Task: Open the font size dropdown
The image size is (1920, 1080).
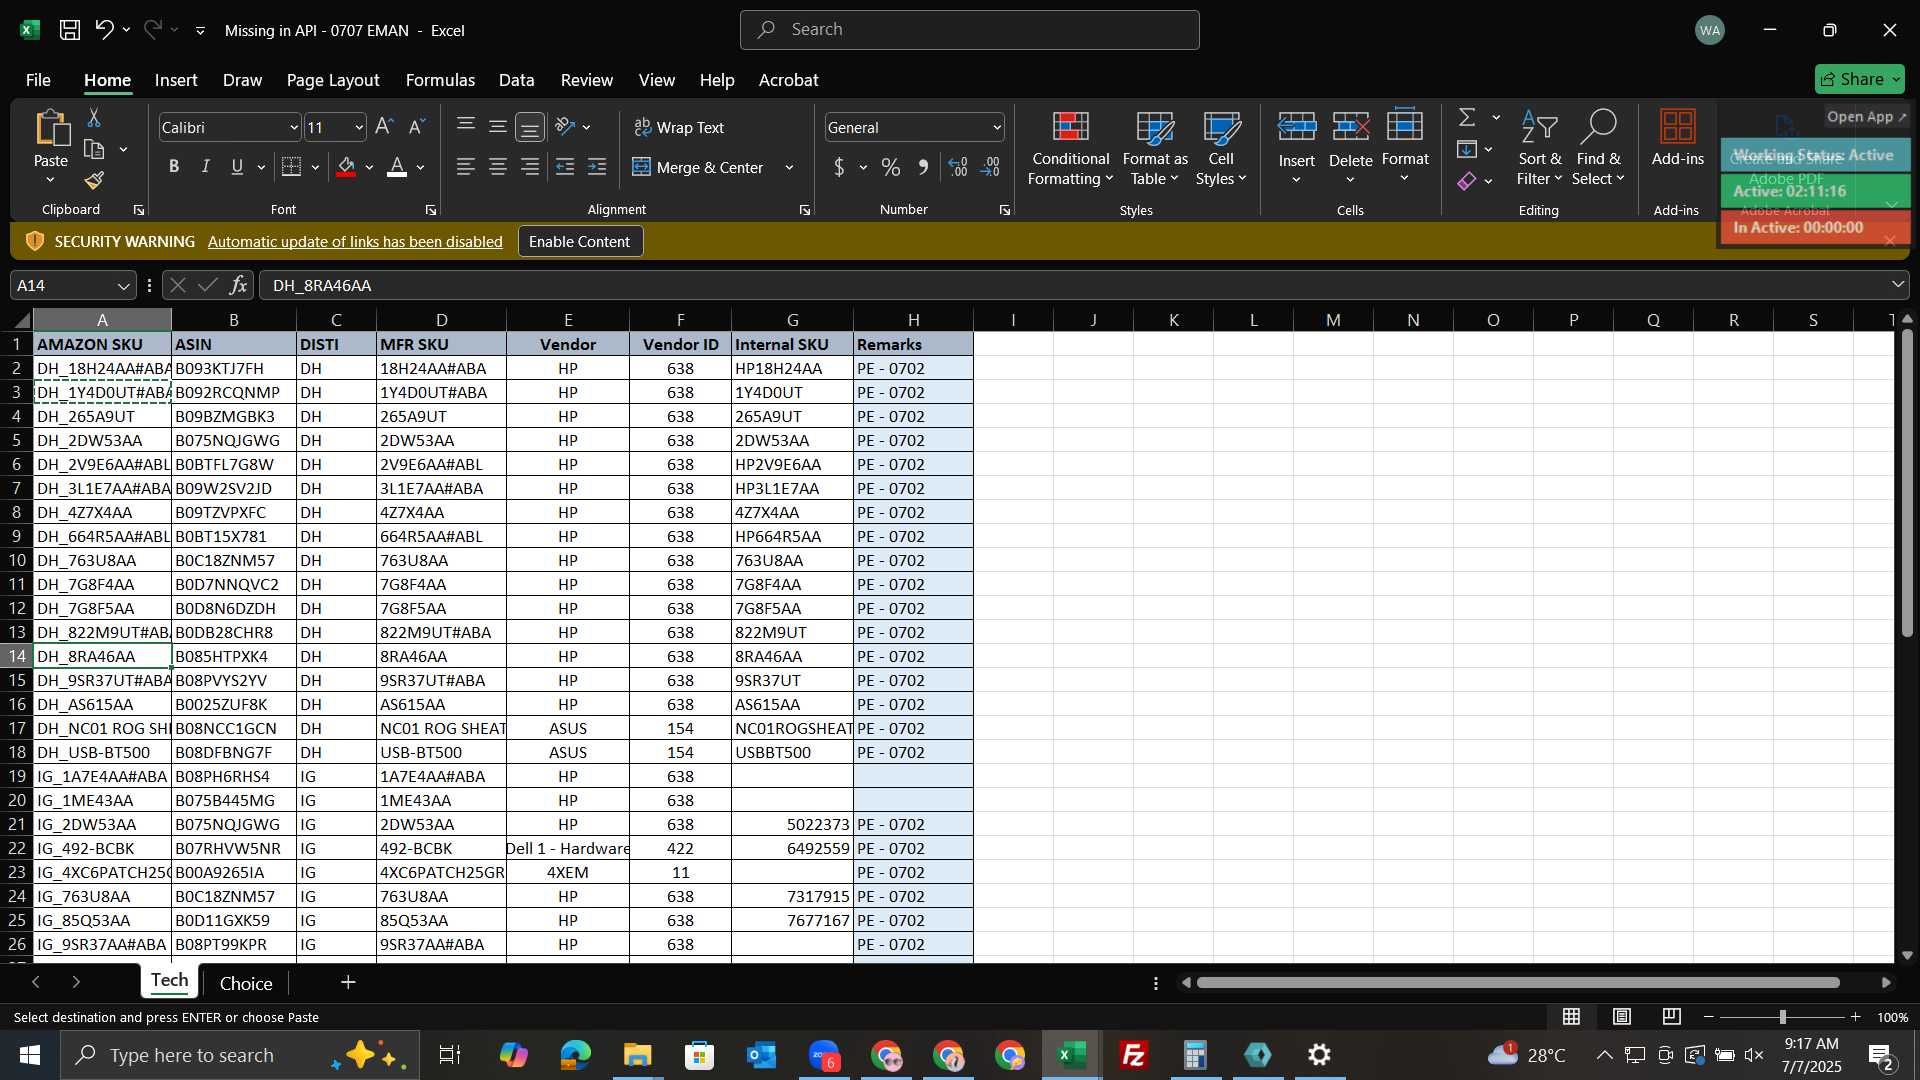Action: tap(359, 127)
